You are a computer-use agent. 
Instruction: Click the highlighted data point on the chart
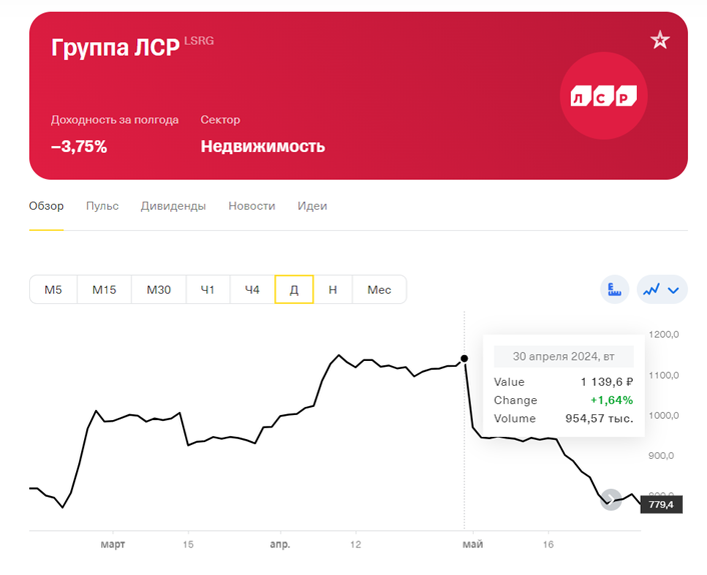[x=464, y=359]
